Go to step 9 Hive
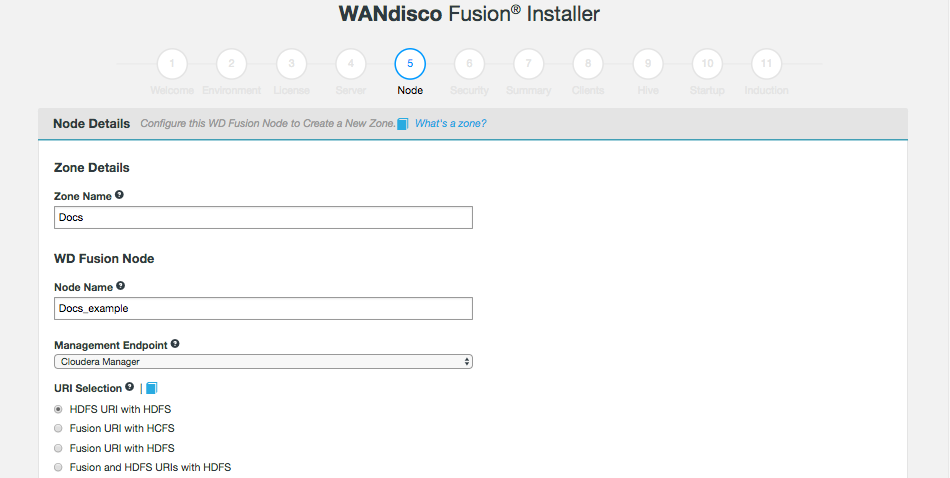This screenshot has height=478, width=950. (x=648, y=64)
